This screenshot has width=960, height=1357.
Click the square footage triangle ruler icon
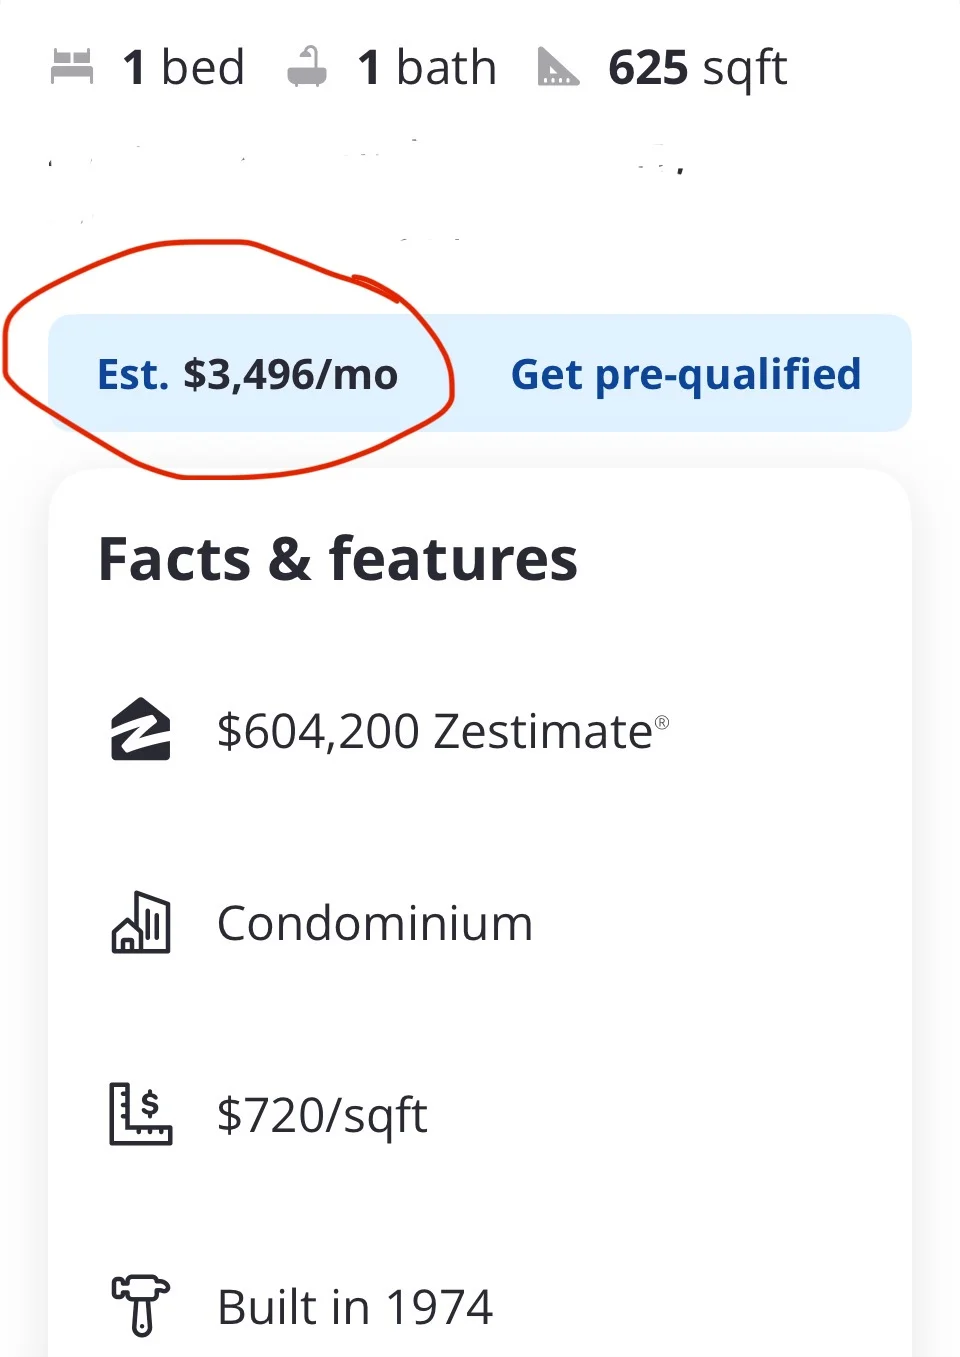click(x=558, y=68)
